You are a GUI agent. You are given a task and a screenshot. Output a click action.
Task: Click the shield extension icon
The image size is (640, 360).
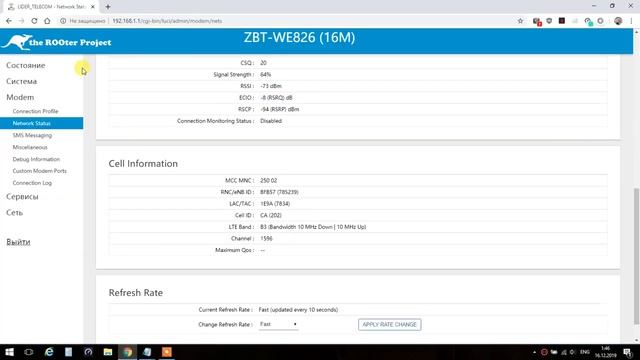549,21
